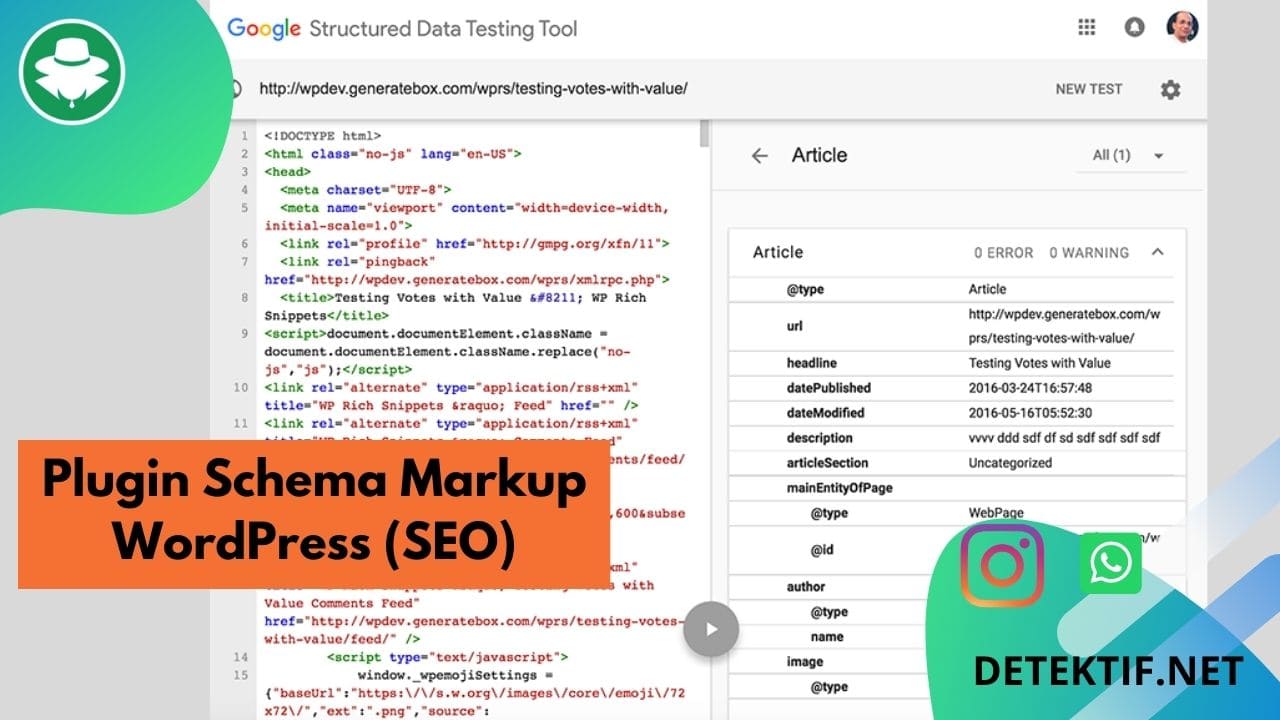Collapse the Article results panel
This screenshot has height=720, width=1280.
[x=1157, y=252]
